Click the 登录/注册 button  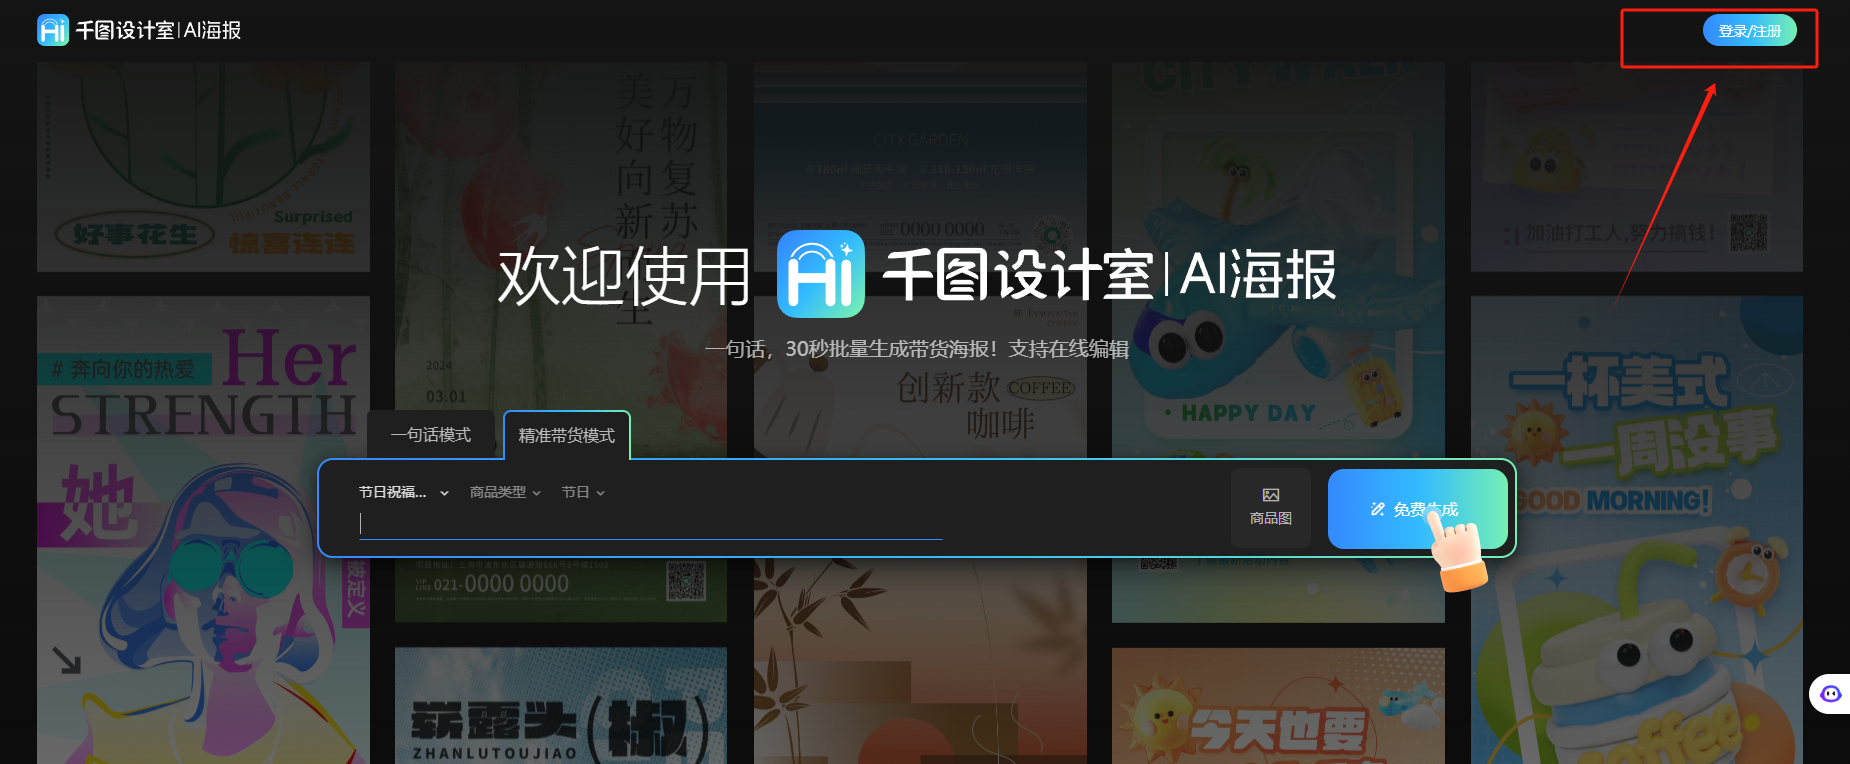[1749, 30]
